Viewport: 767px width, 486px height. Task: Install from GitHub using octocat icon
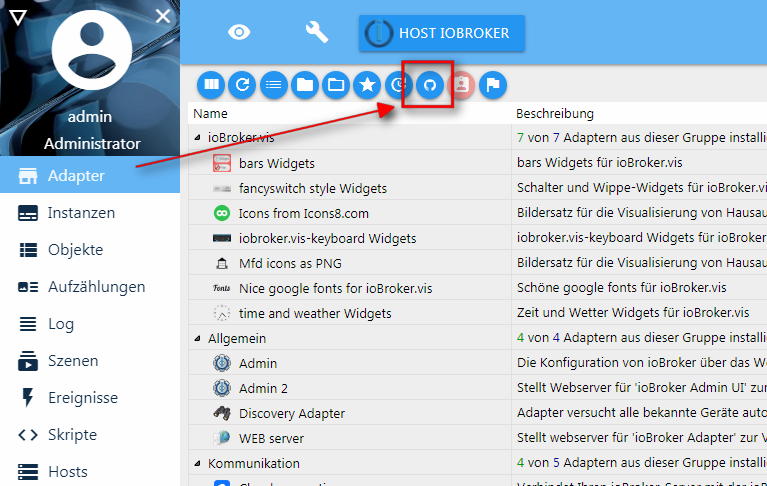tap(430, 85)
